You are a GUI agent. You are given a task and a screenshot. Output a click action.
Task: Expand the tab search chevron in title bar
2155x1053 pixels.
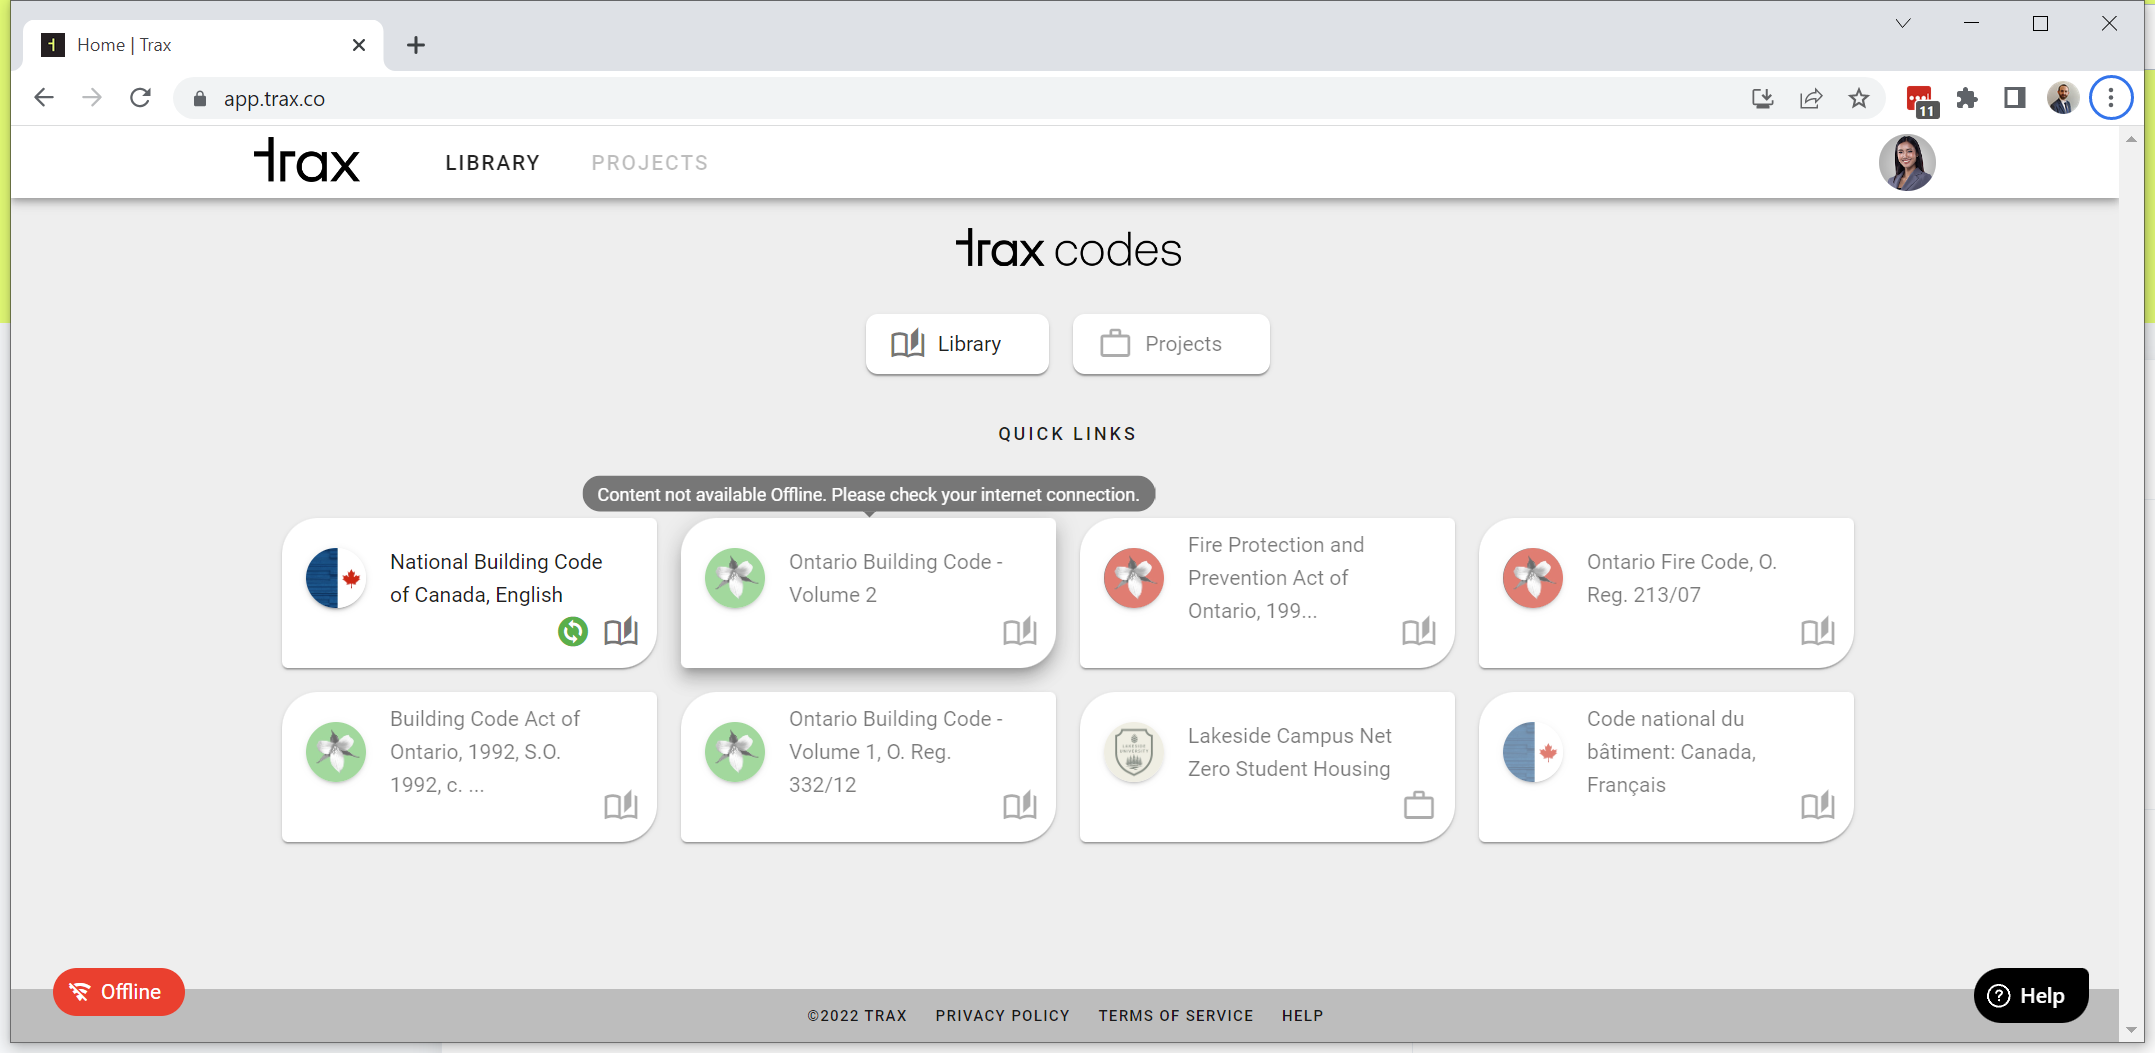click(x=1903, y=24)
